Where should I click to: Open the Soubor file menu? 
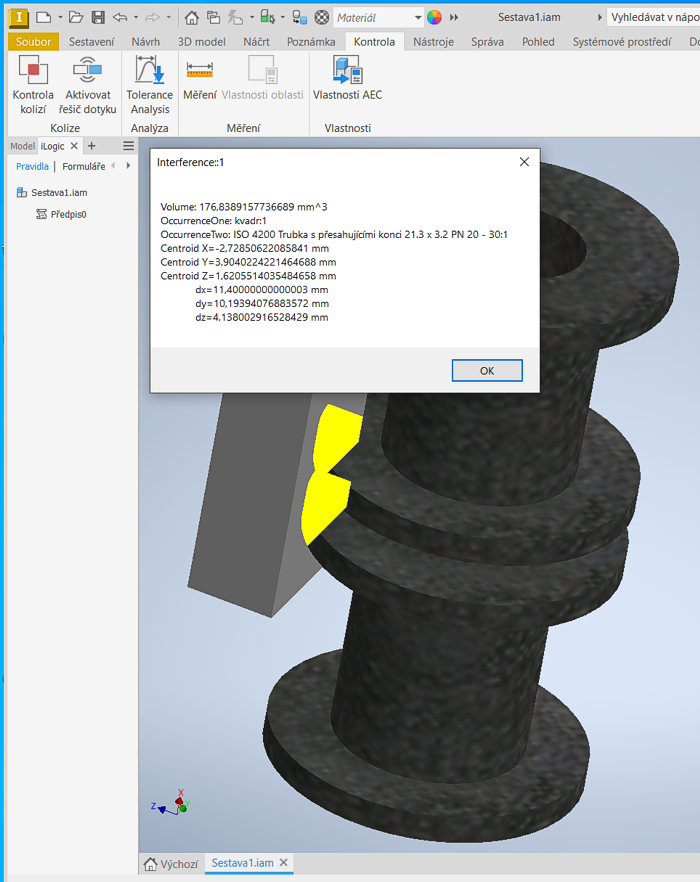33,42
